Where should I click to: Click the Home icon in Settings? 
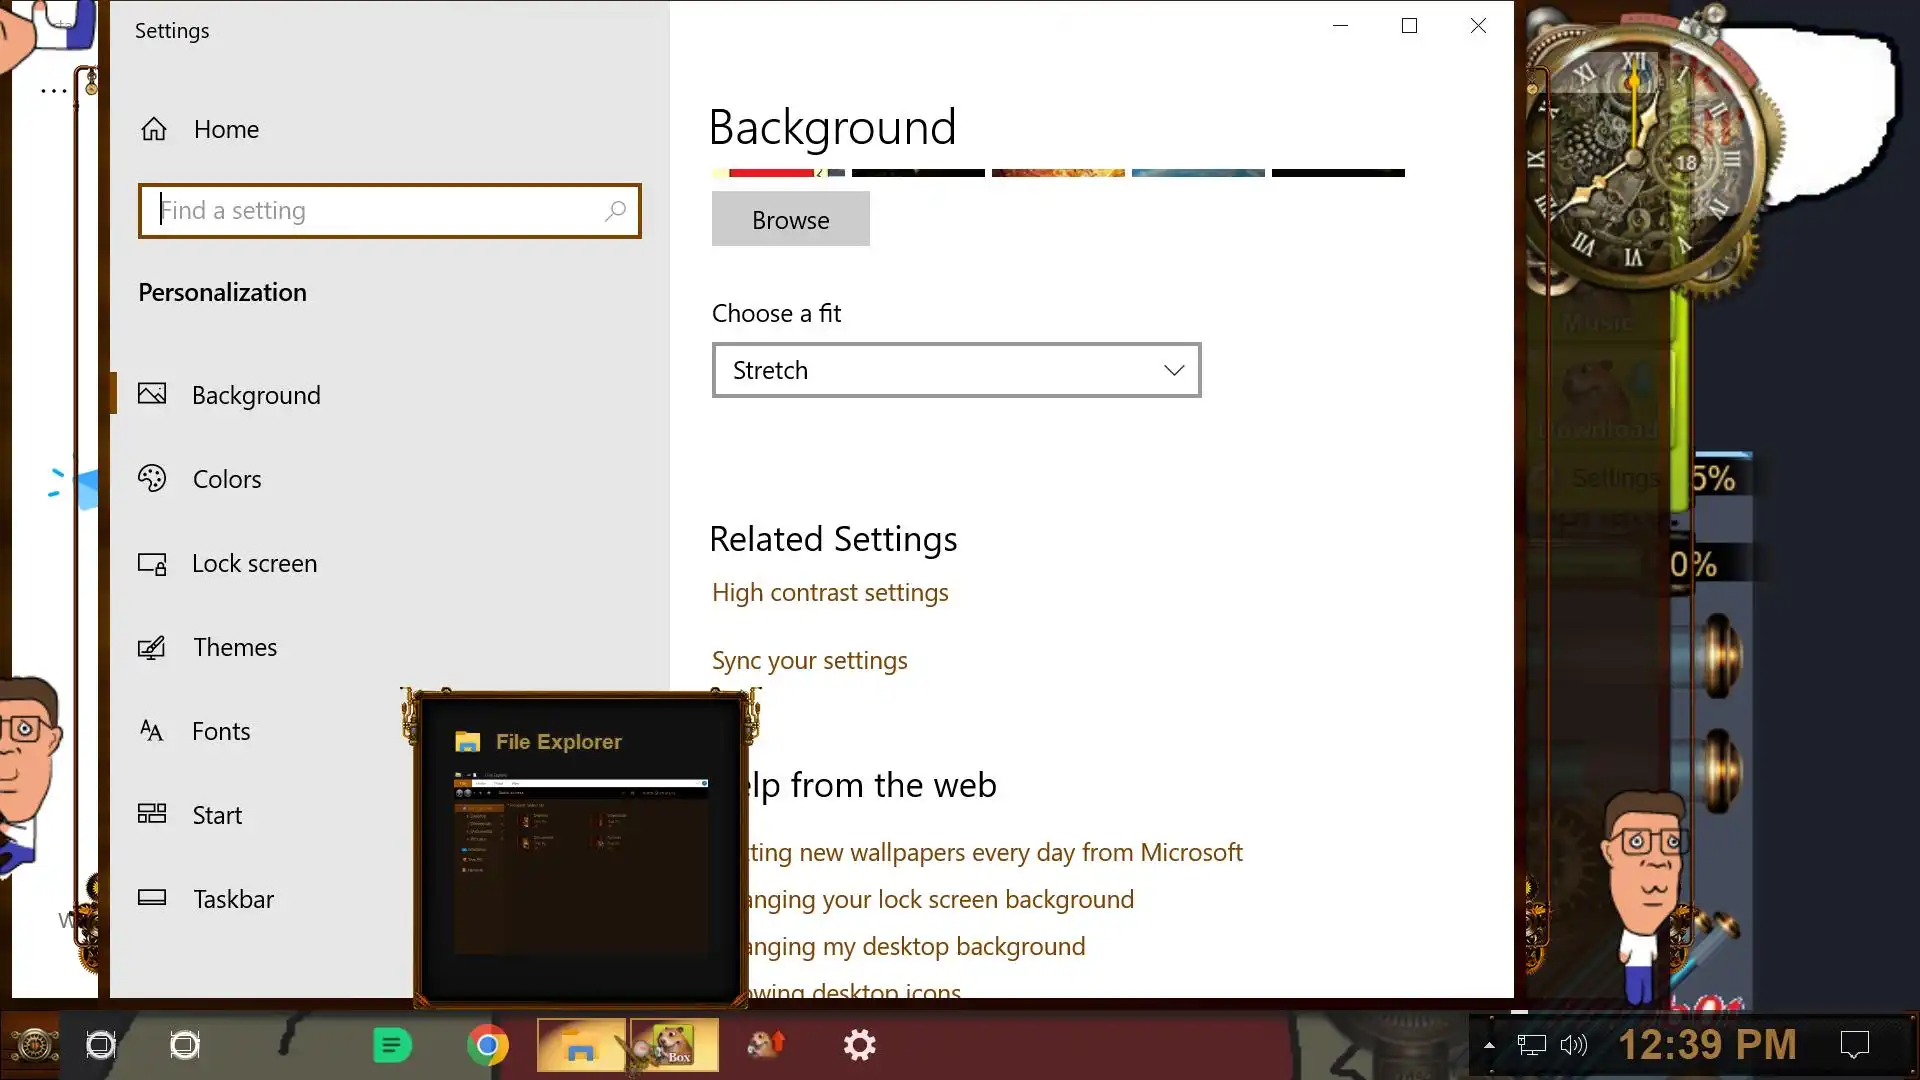[x=154, y=129]
